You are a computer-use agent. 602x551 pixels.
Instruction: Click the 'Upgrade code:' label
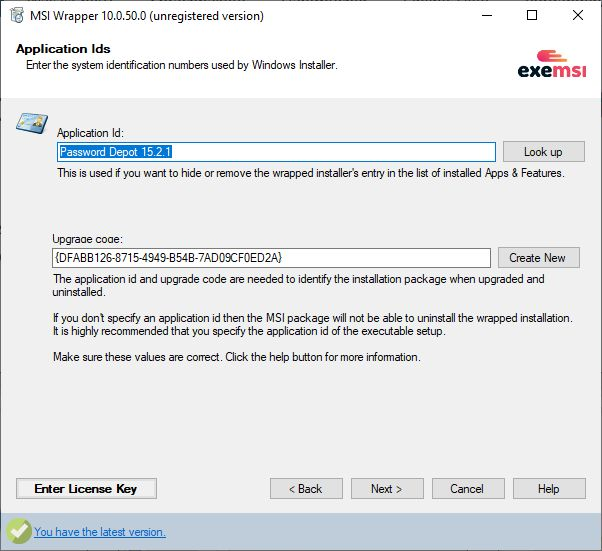click(x=88, y=239)
